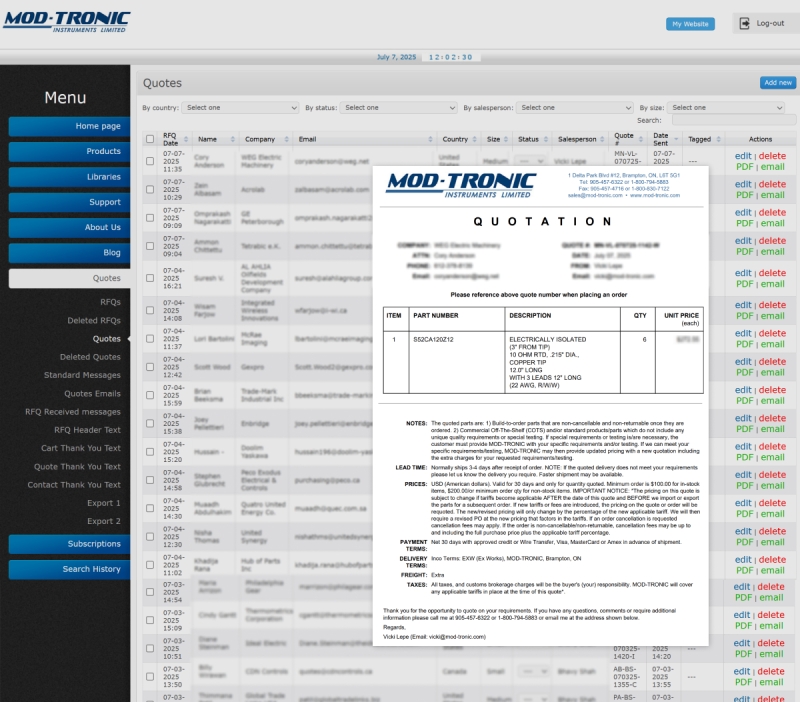Open Standard Messages submenu entry

point(82,375)
